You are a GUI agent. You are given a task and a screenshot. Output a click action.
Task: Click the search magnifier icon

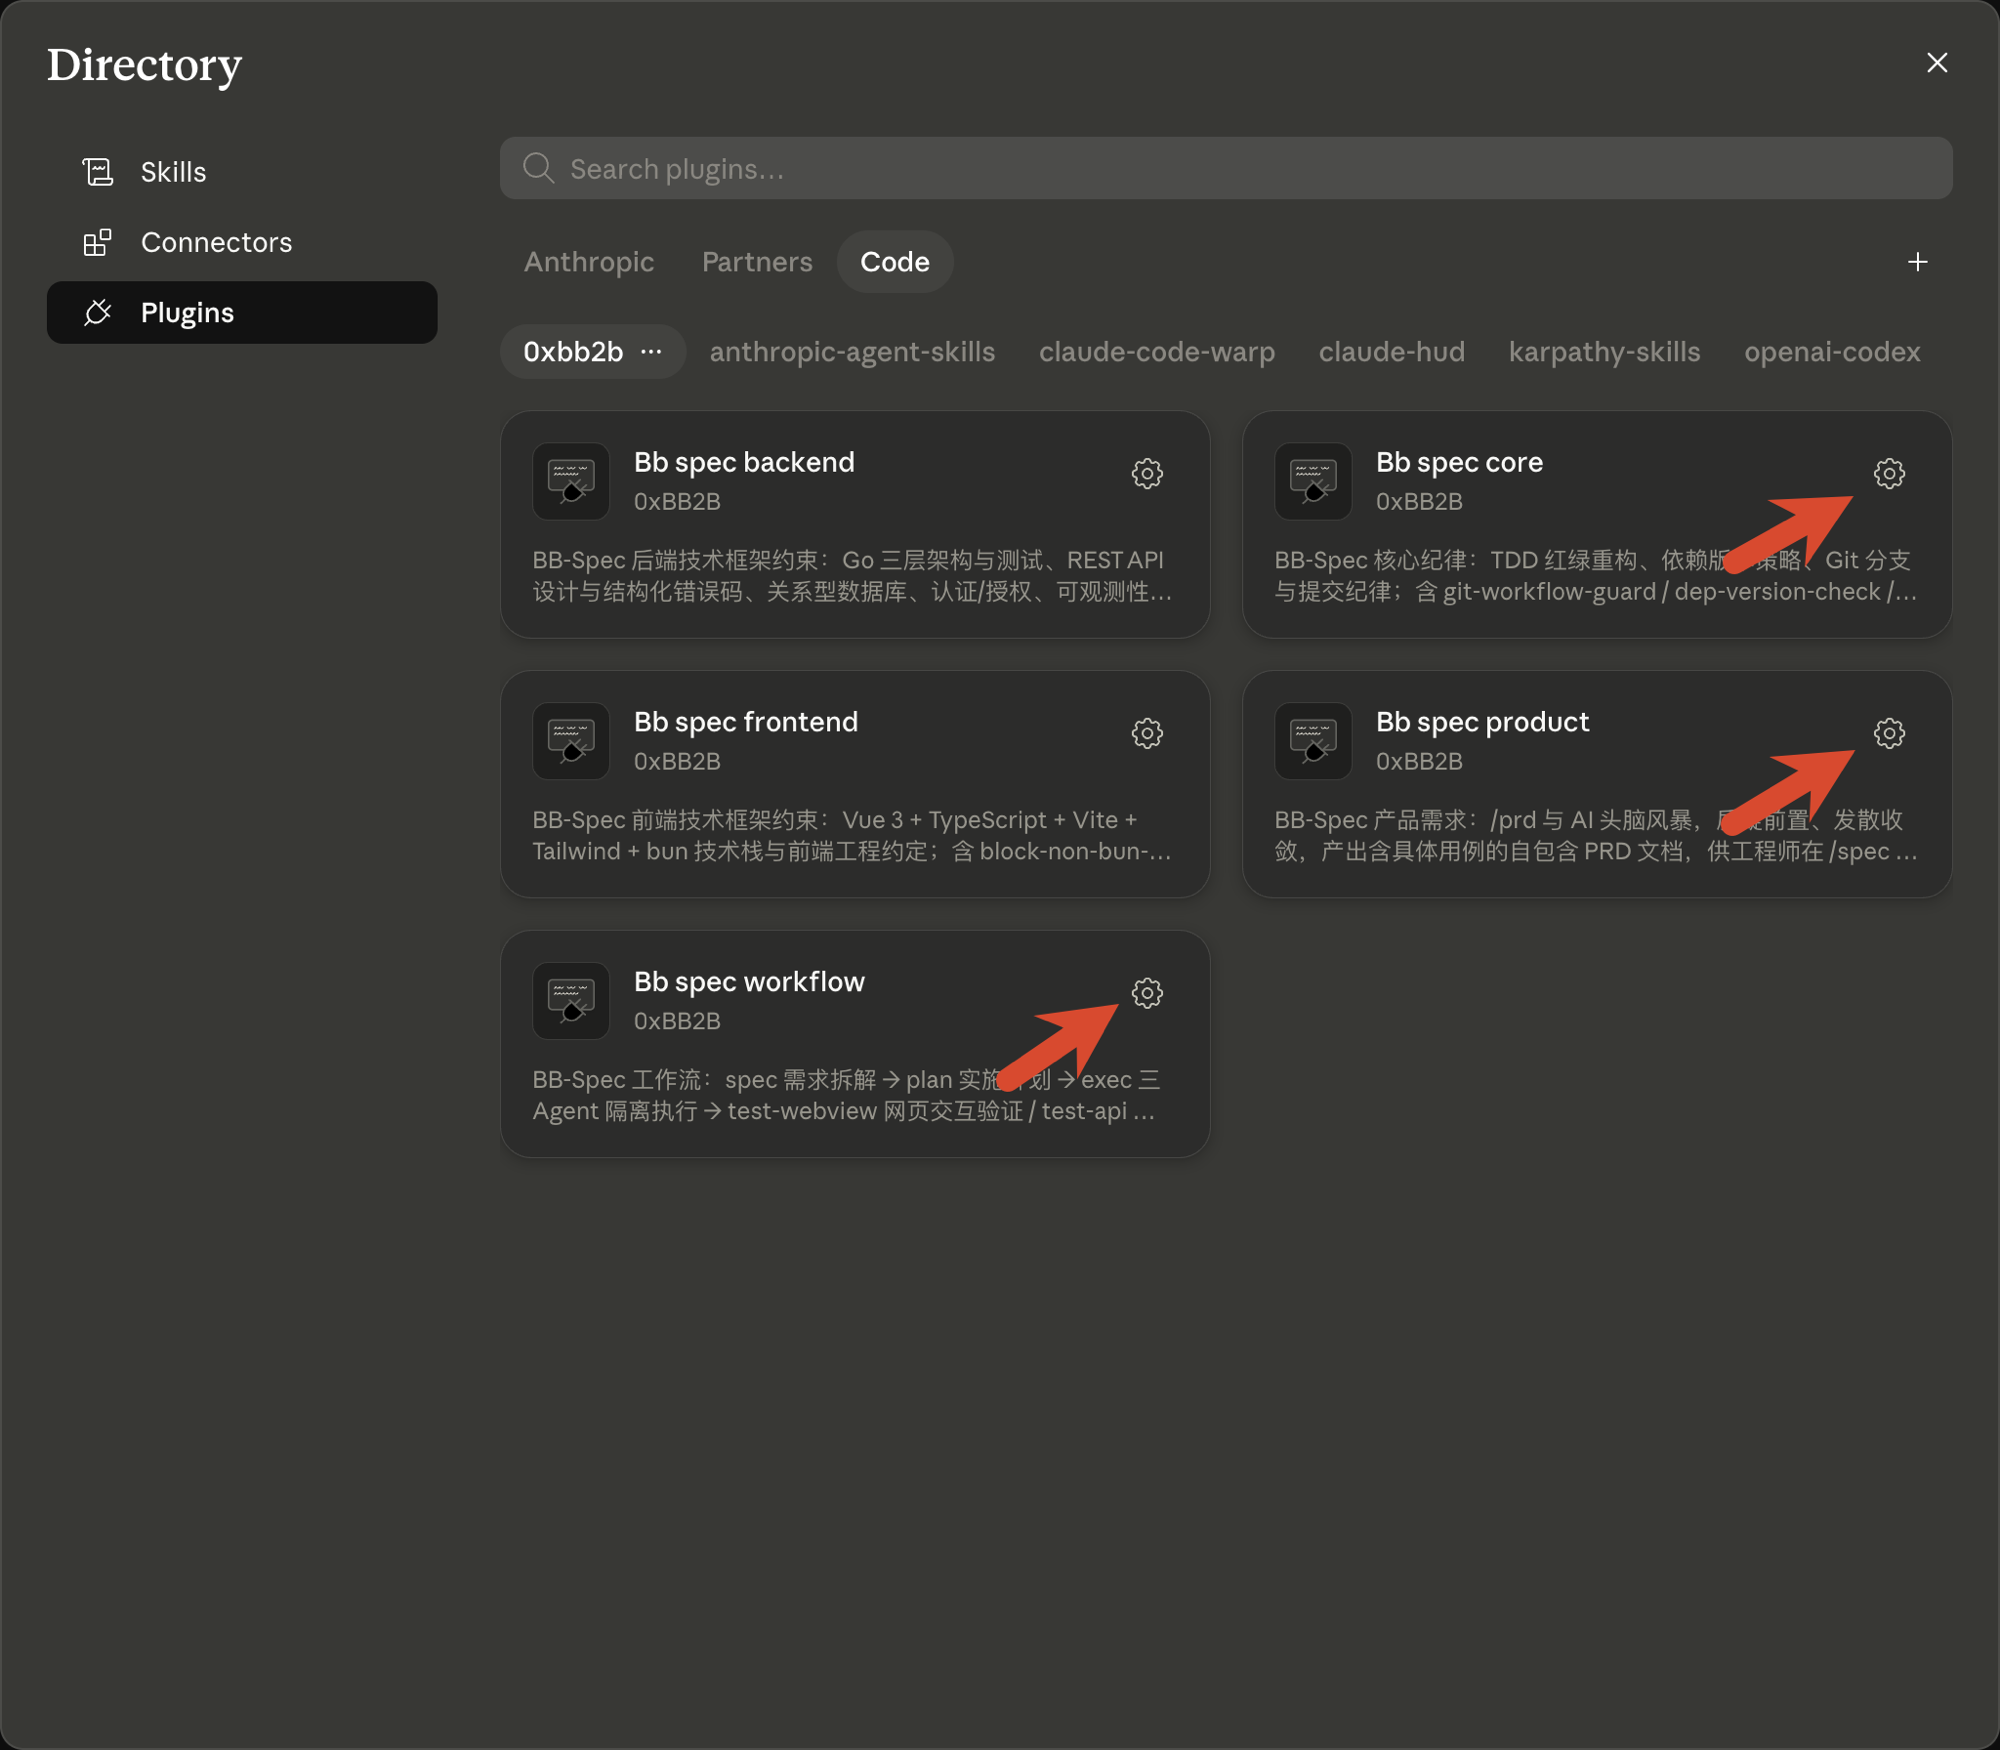click(538, 168)
